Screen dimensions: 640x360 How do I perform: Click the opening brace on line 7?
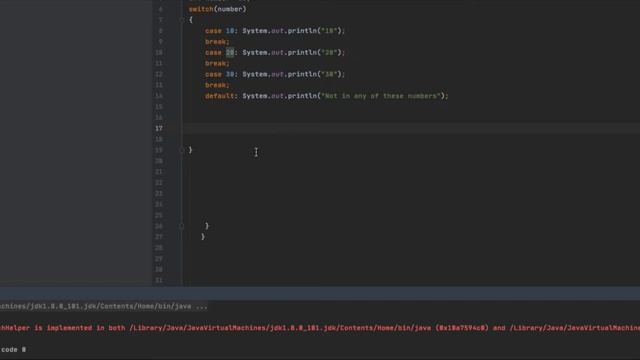point(191,20)
